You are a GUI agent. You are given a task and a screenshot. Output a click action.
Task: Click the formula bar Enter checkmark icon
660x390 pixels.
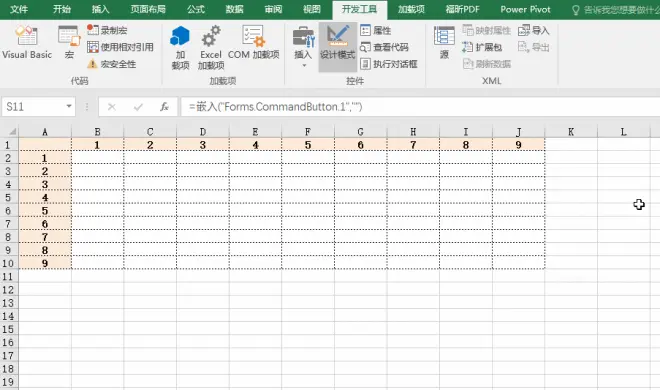click(x=138, y=107)
